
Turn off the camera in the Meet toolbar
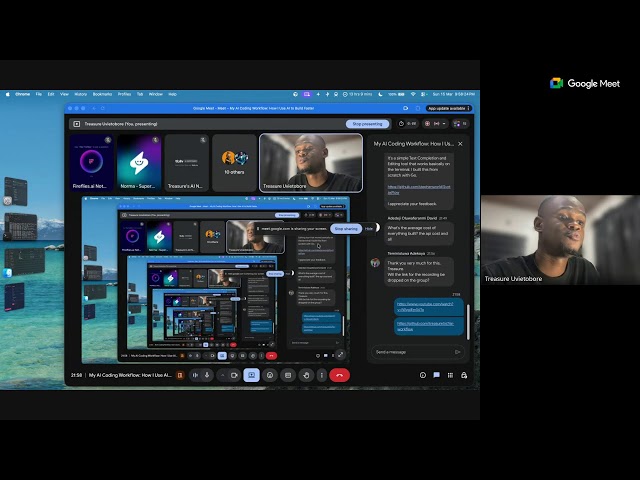[x=234, y=375]
